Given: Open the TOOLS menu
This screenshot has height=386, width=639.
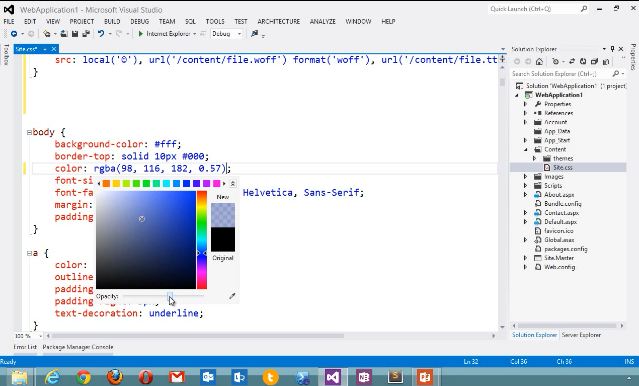Looking at the screenshot, I should 215,22.
